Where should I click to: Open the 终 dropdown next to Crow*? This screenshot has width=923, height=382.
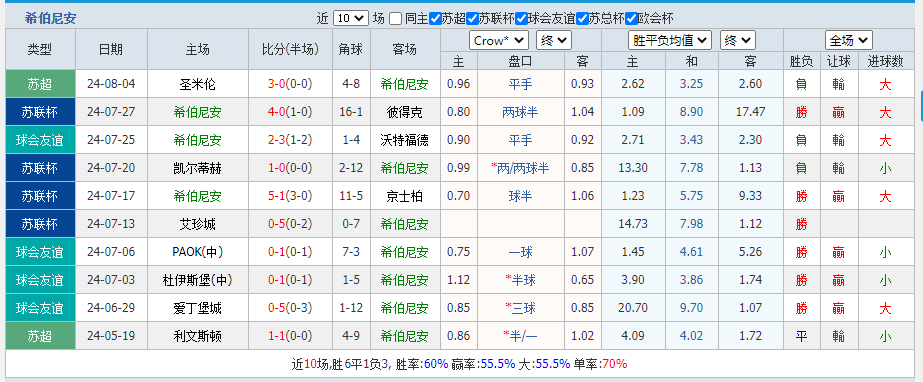point(554,41)
